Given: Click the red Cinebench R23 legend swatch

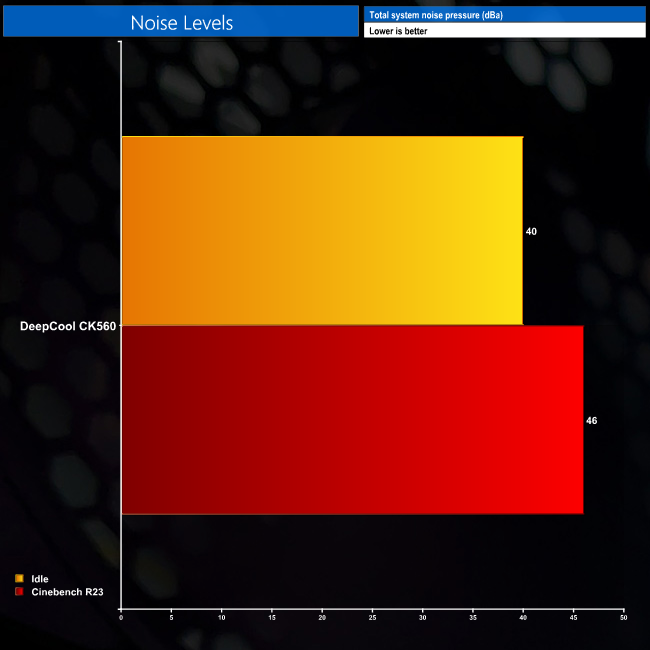Looking at the screenshot, I should pos(19,592).
